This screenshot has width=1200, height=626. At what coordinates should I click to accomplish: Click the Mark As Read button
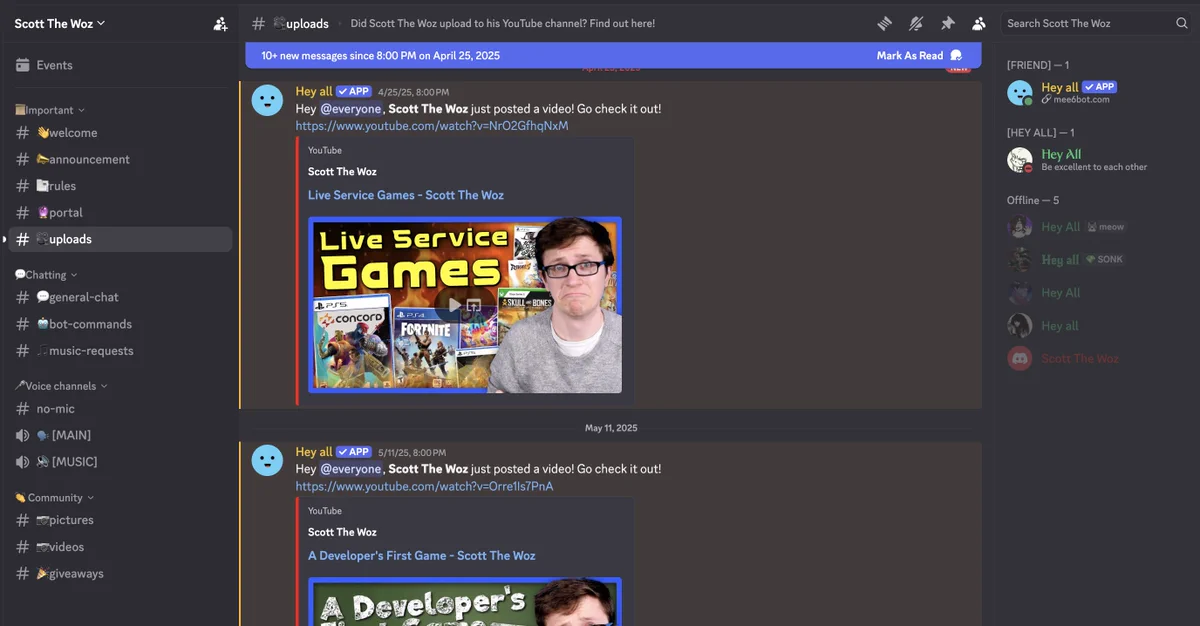919,56
